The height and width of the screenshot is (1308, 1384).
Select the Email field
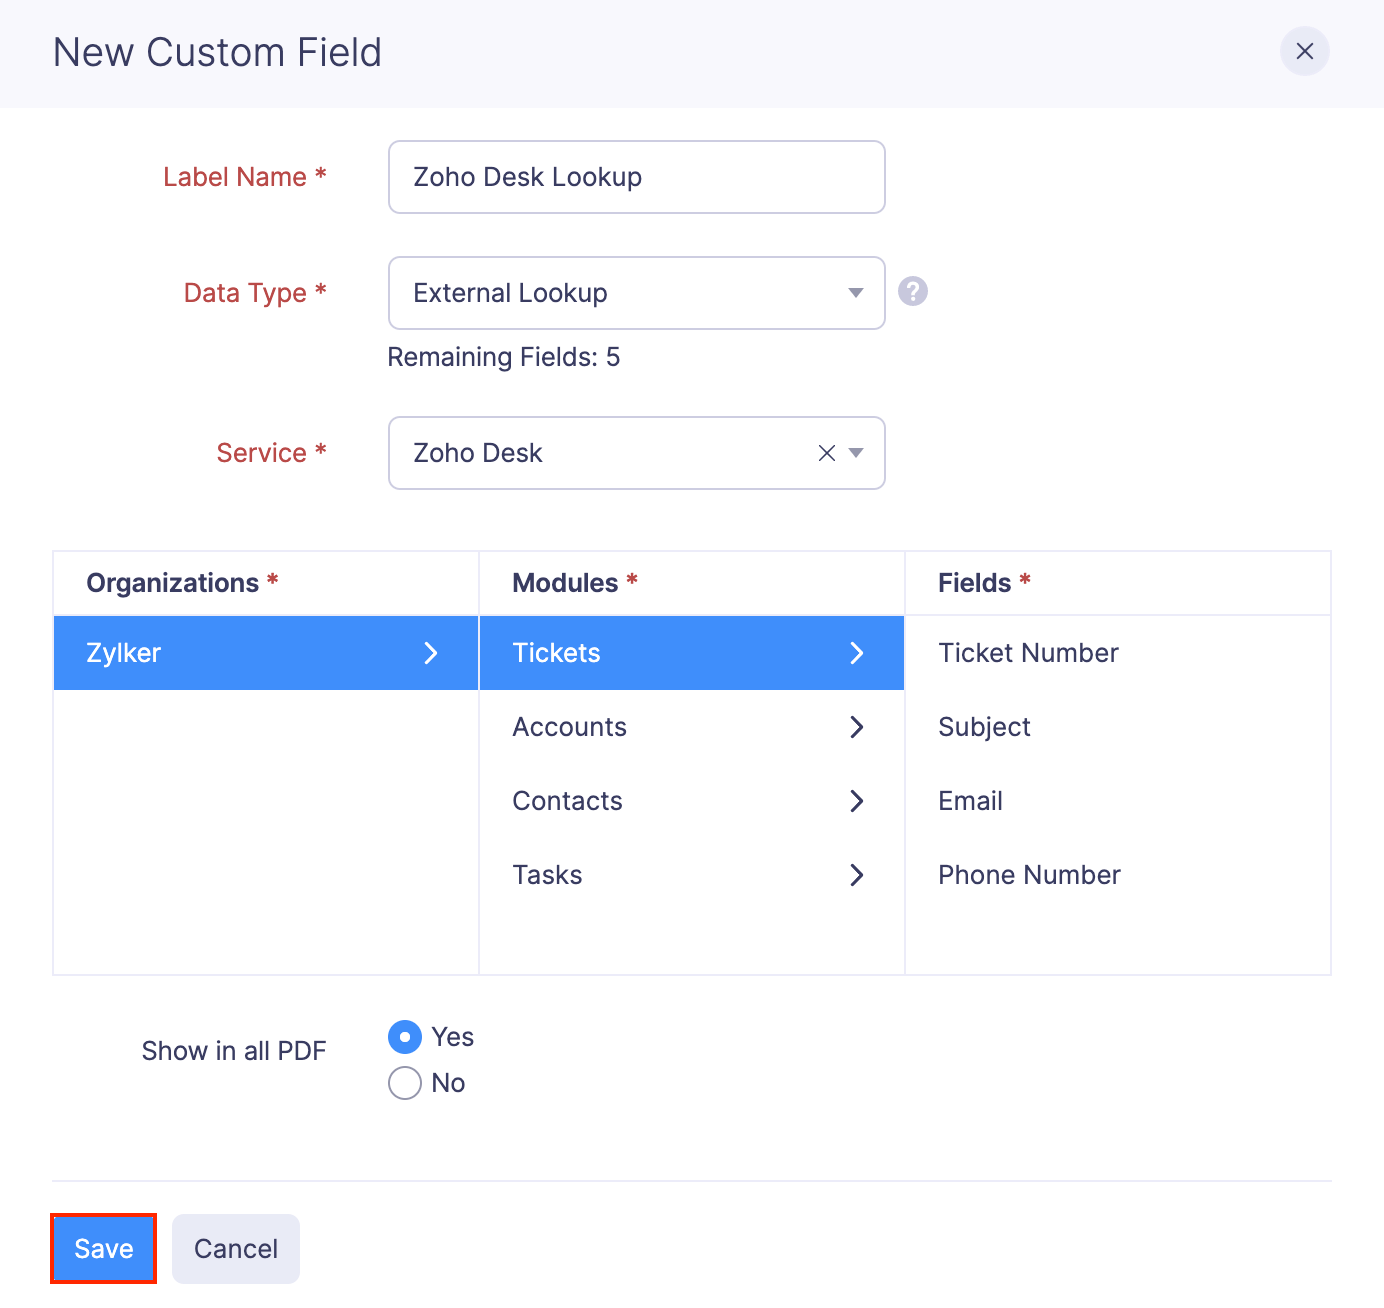[x=970, y=801]
